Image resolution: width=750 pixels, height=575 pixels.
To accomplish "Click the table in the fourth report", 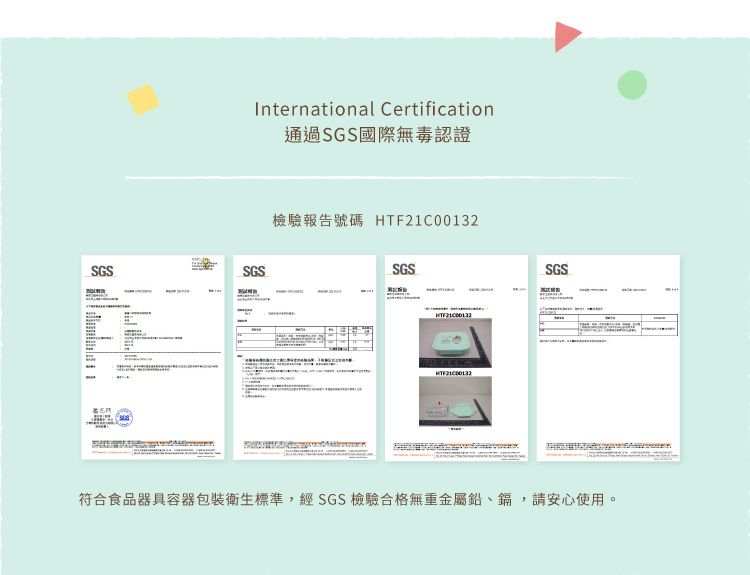I will (x=608, y=325).
